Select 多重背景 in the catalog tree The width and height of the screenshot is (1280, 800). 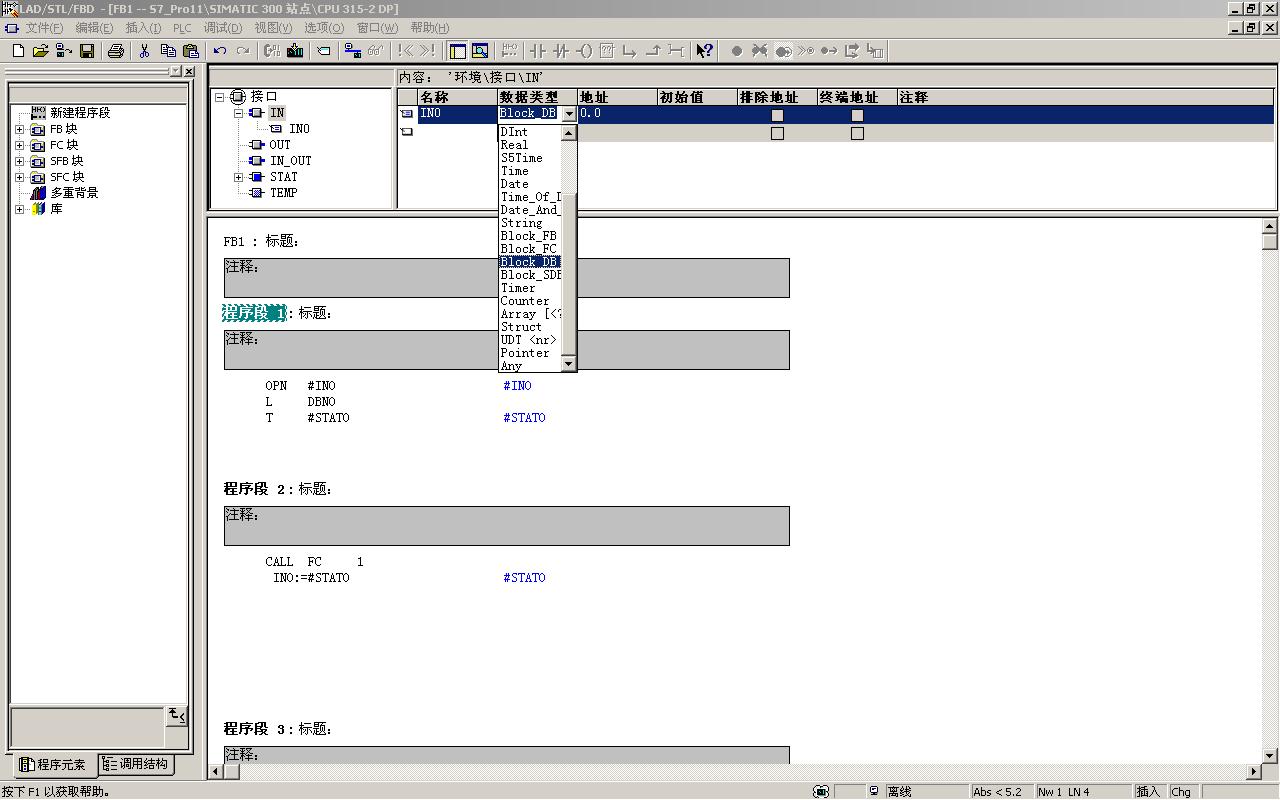pos(74,193)
